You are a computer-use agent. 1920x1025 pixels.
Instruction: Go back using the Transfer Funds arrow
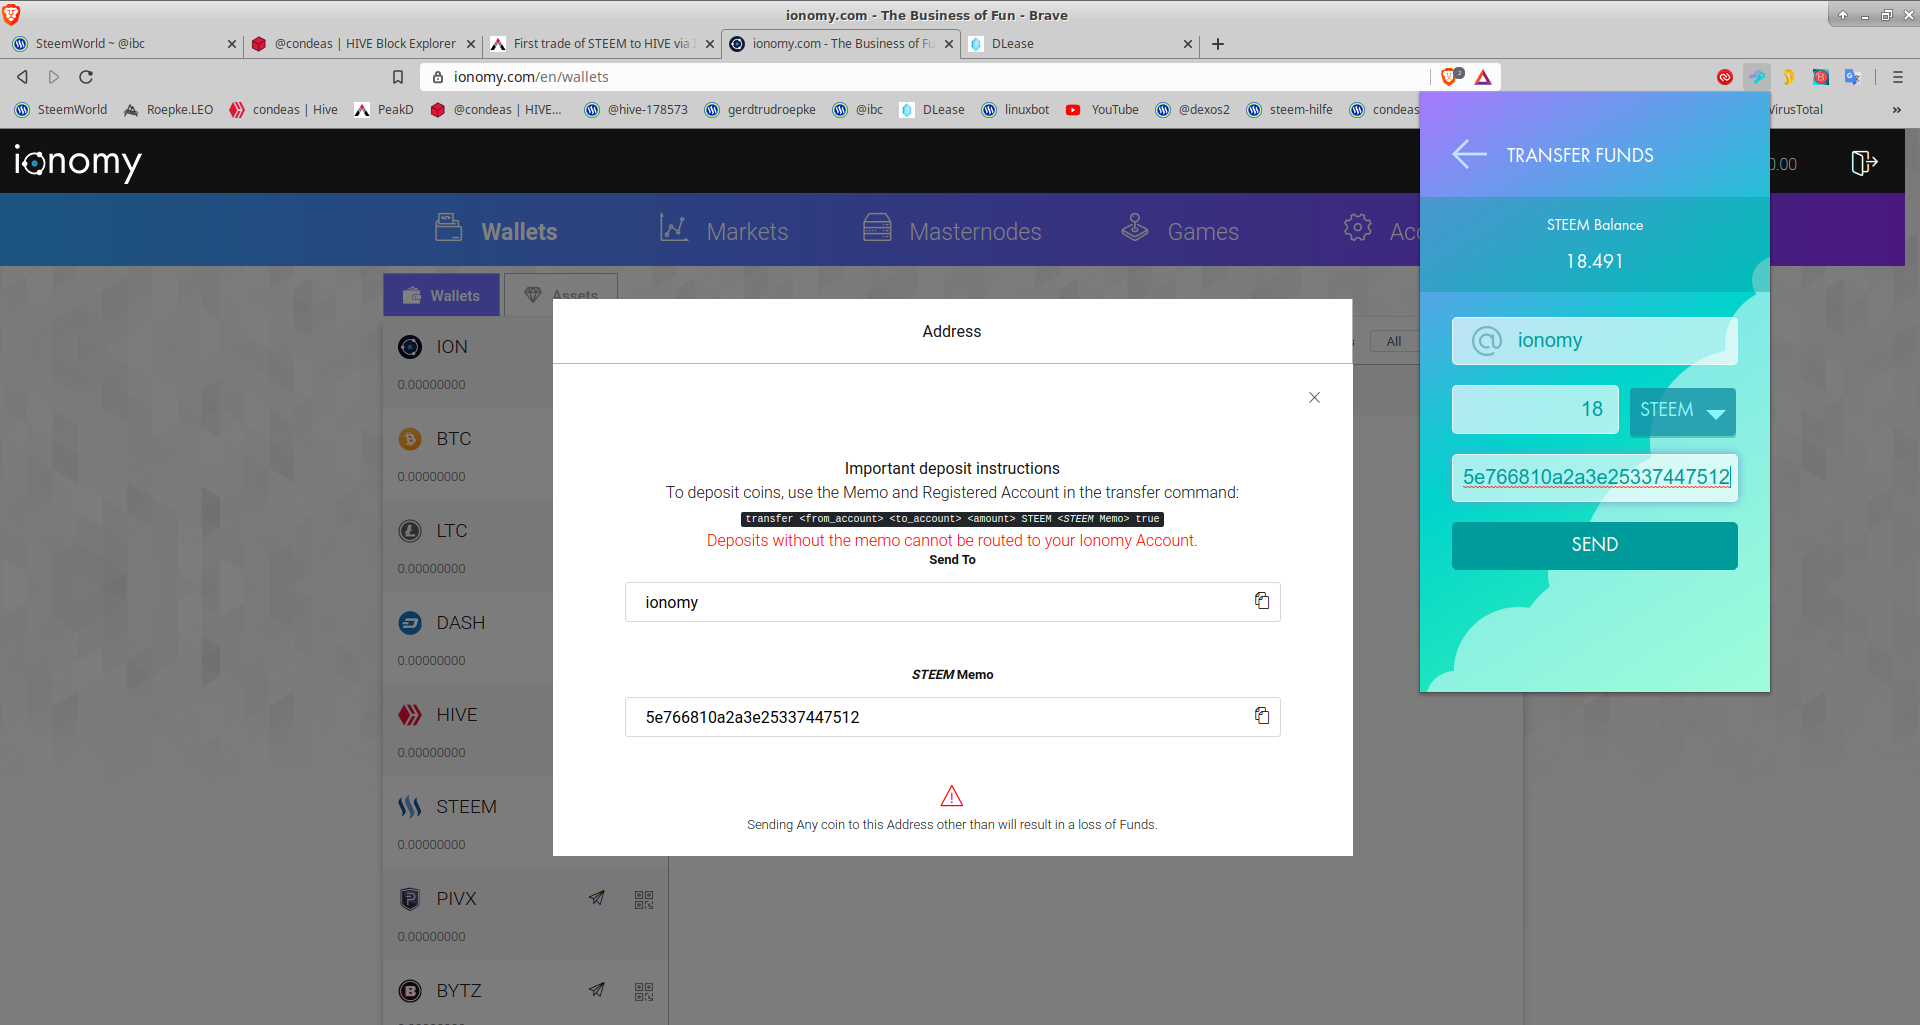point(1469,155)
